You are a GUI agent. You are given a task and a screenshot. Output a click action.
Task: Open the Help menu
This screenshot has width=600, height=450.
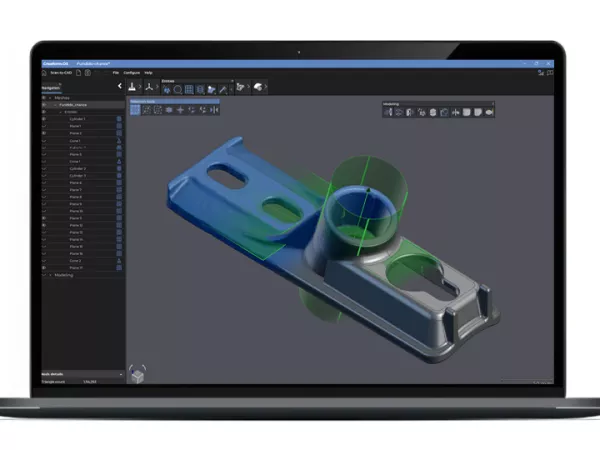(148, 73)
